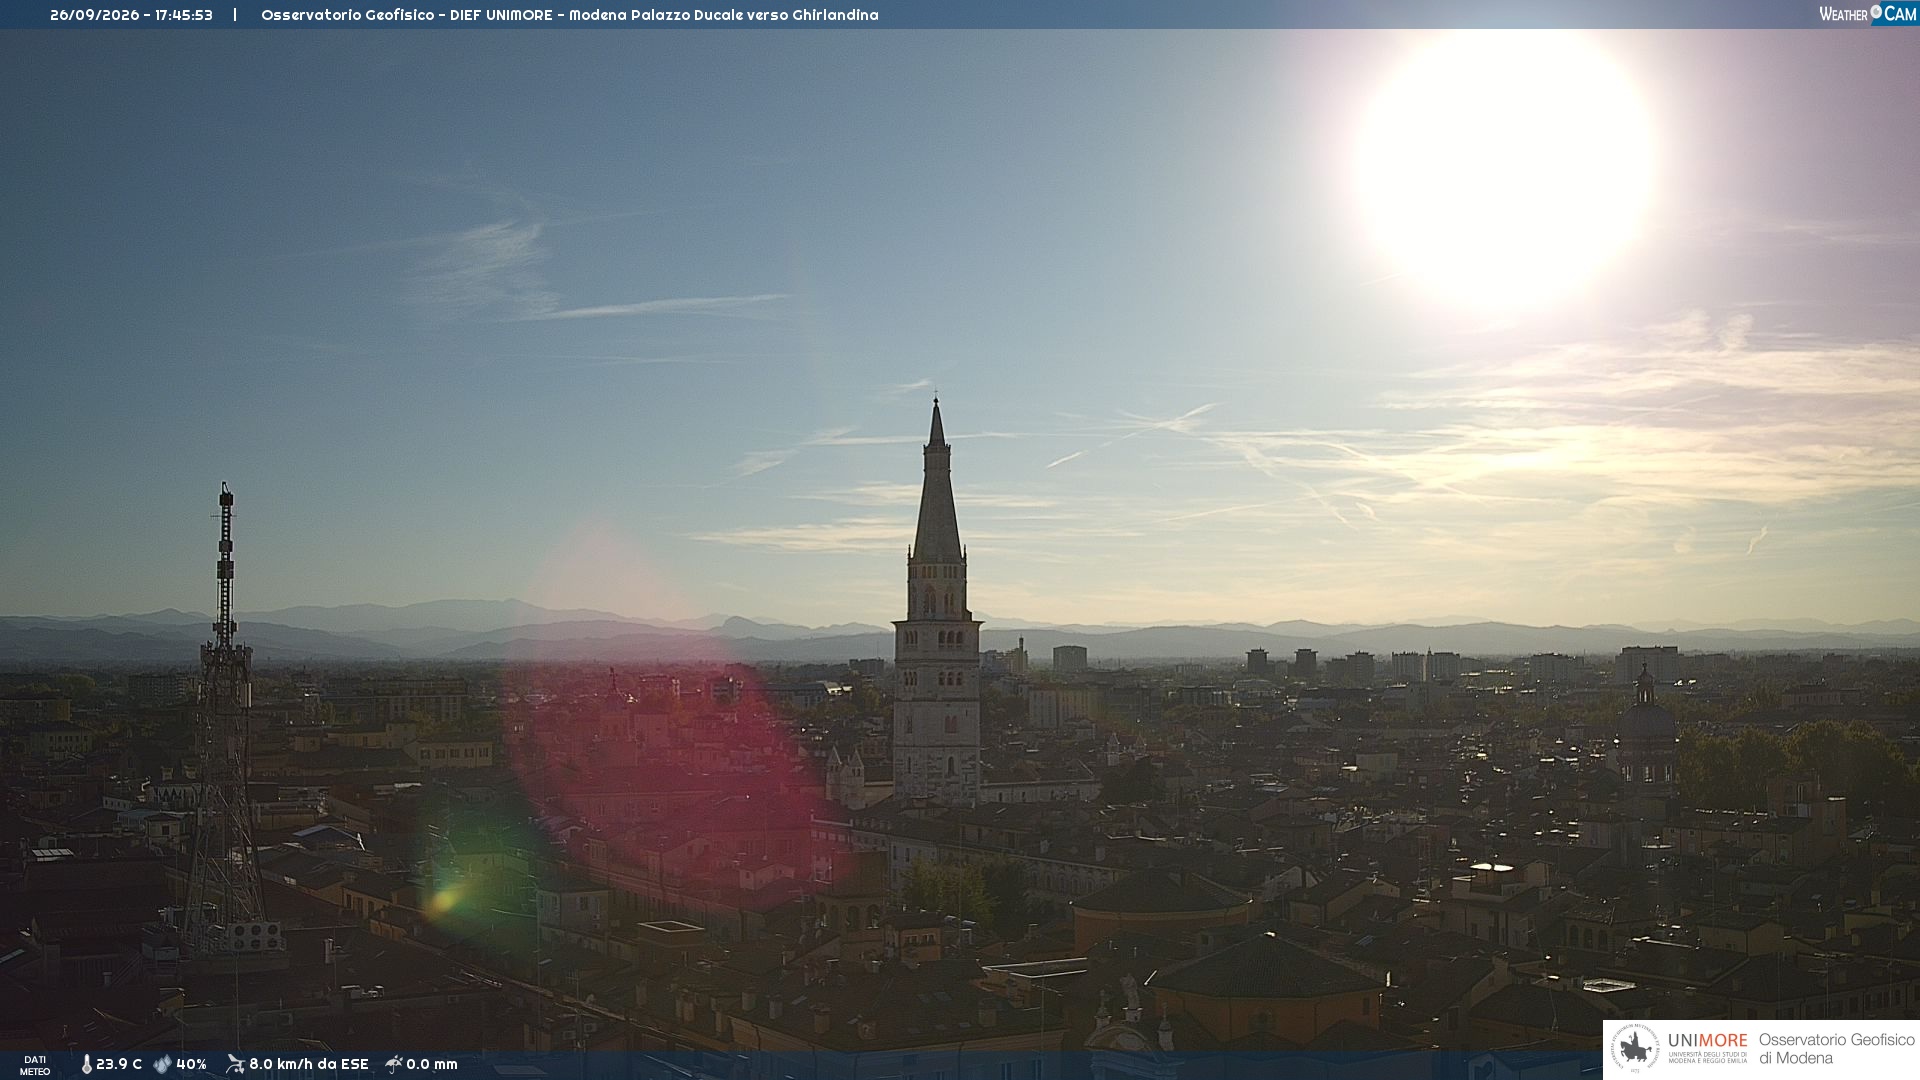Click the 40% humidity value
This screenshot has width=1920, height=1080.
(191, 1064)
